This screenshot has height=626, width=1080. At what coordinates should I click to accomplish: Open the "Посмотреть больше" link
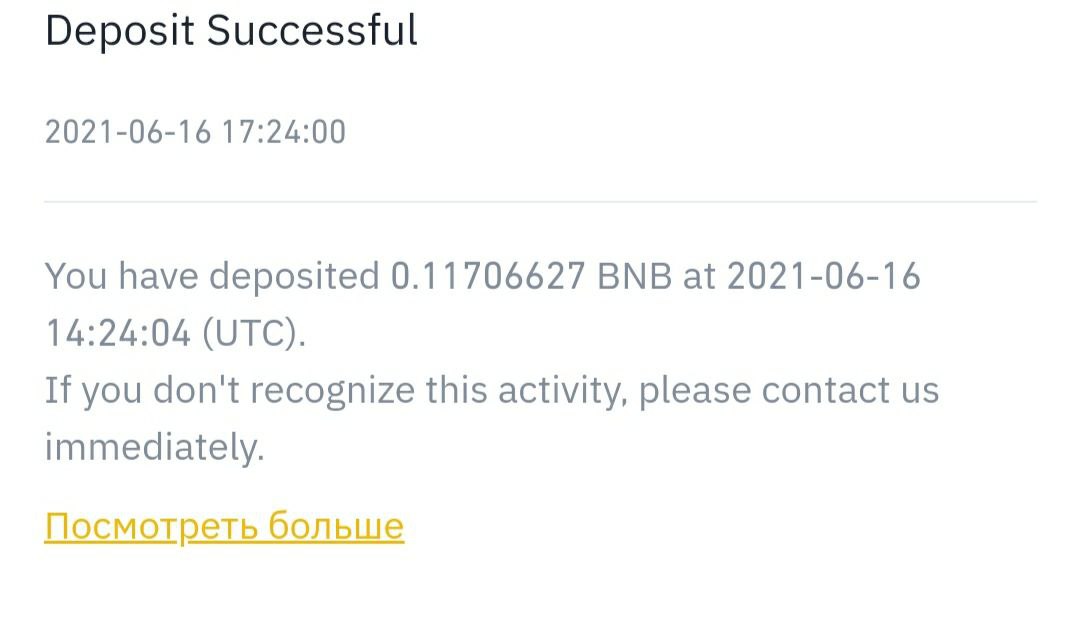[x=224, y=526]
